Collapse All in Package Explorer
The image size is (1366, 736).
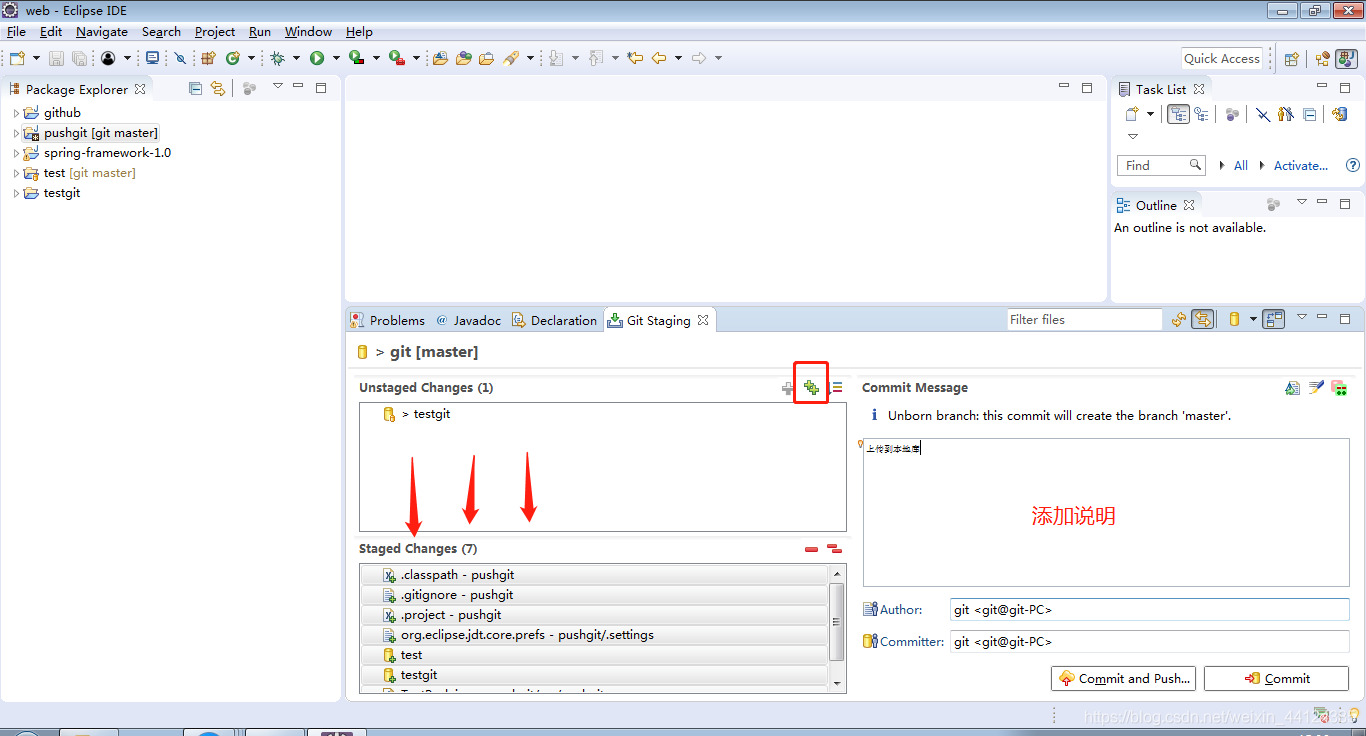point(195,88)
